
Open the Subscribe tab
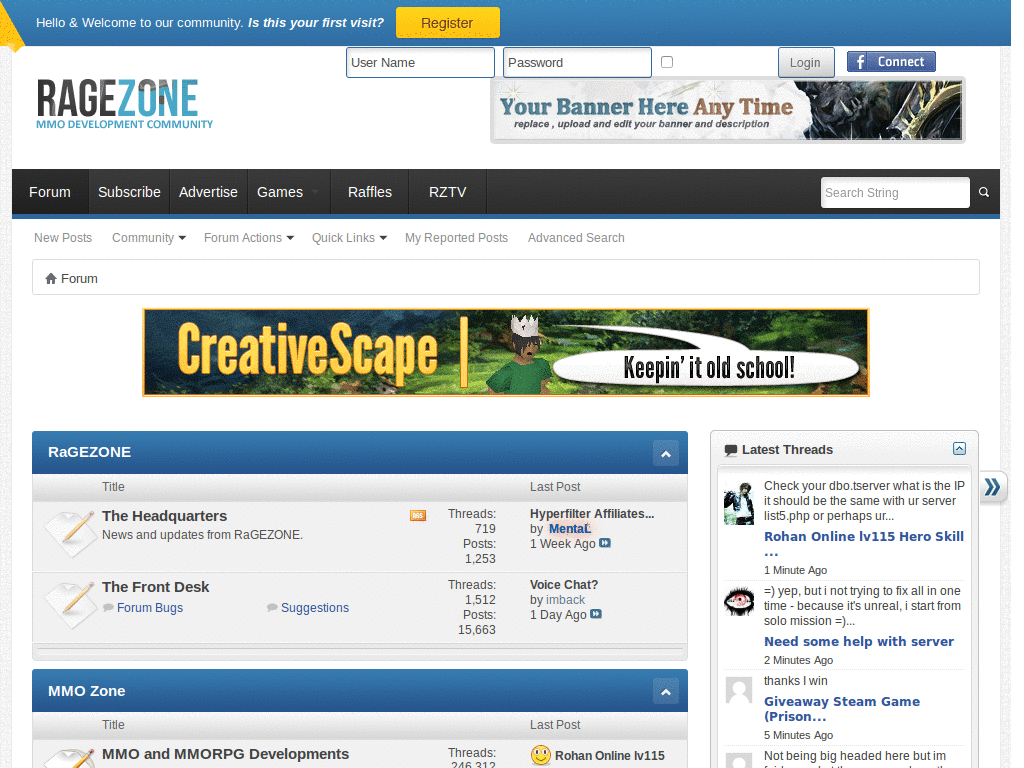pyautogui.click(x=129, y=192)
